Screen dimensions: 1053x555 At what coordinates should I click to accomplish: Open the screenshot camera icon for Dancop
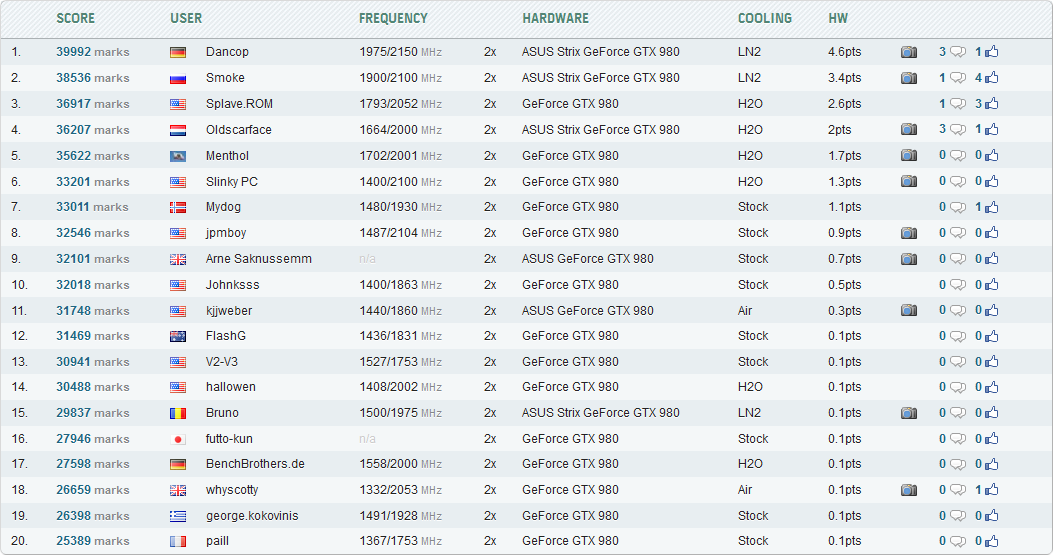coord(908,52)
